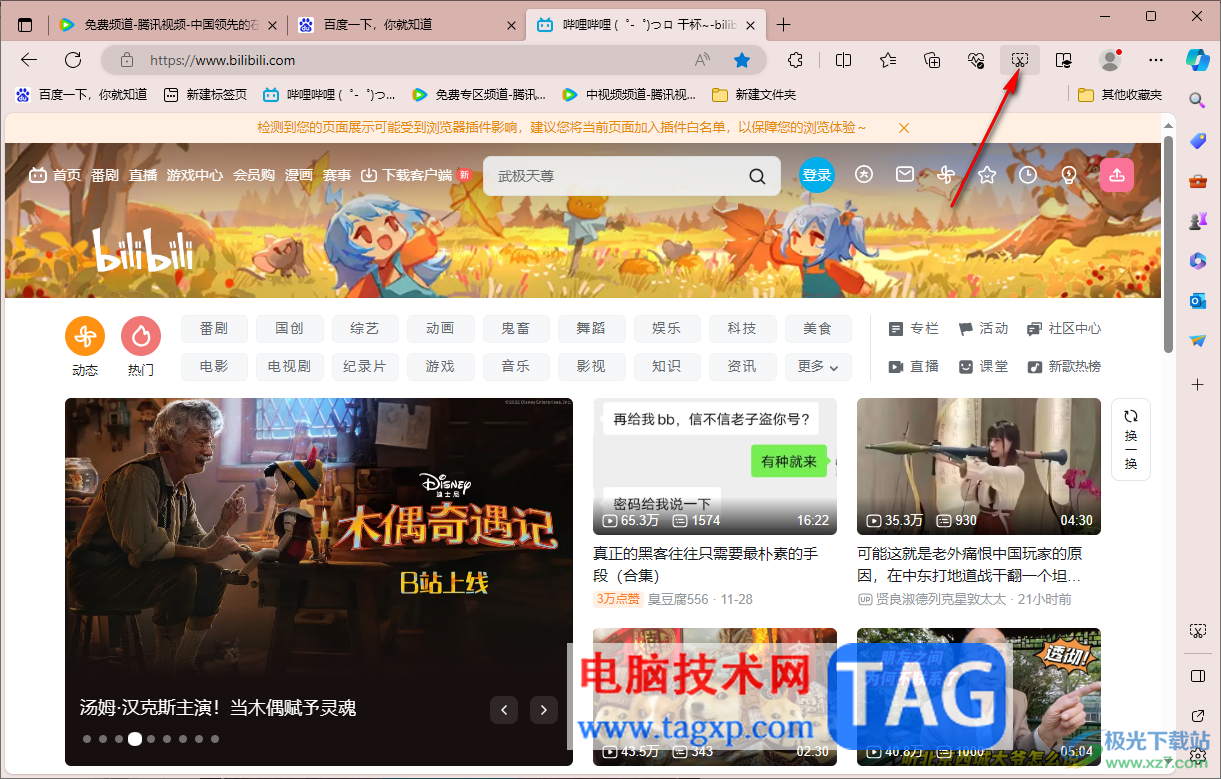Image resolution: width=1221 pixels, height=779 pixels.
Task: Open the messages envelope icon
Action: [905, 175]
